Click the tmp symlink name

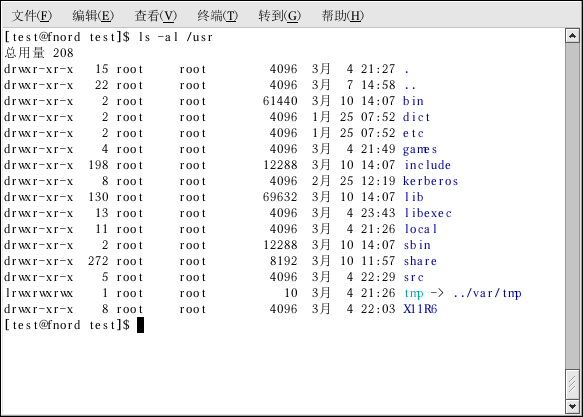coord(414,294)
